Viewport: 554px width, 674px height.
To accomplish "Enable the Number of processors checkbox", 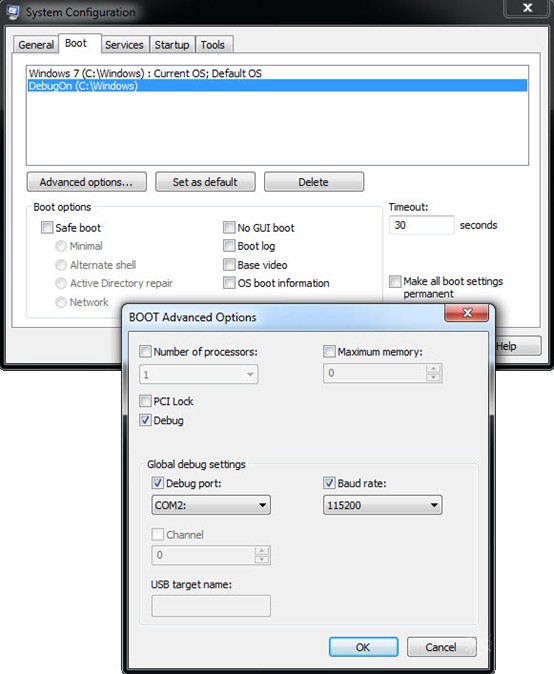I will [x=145, y=352].
